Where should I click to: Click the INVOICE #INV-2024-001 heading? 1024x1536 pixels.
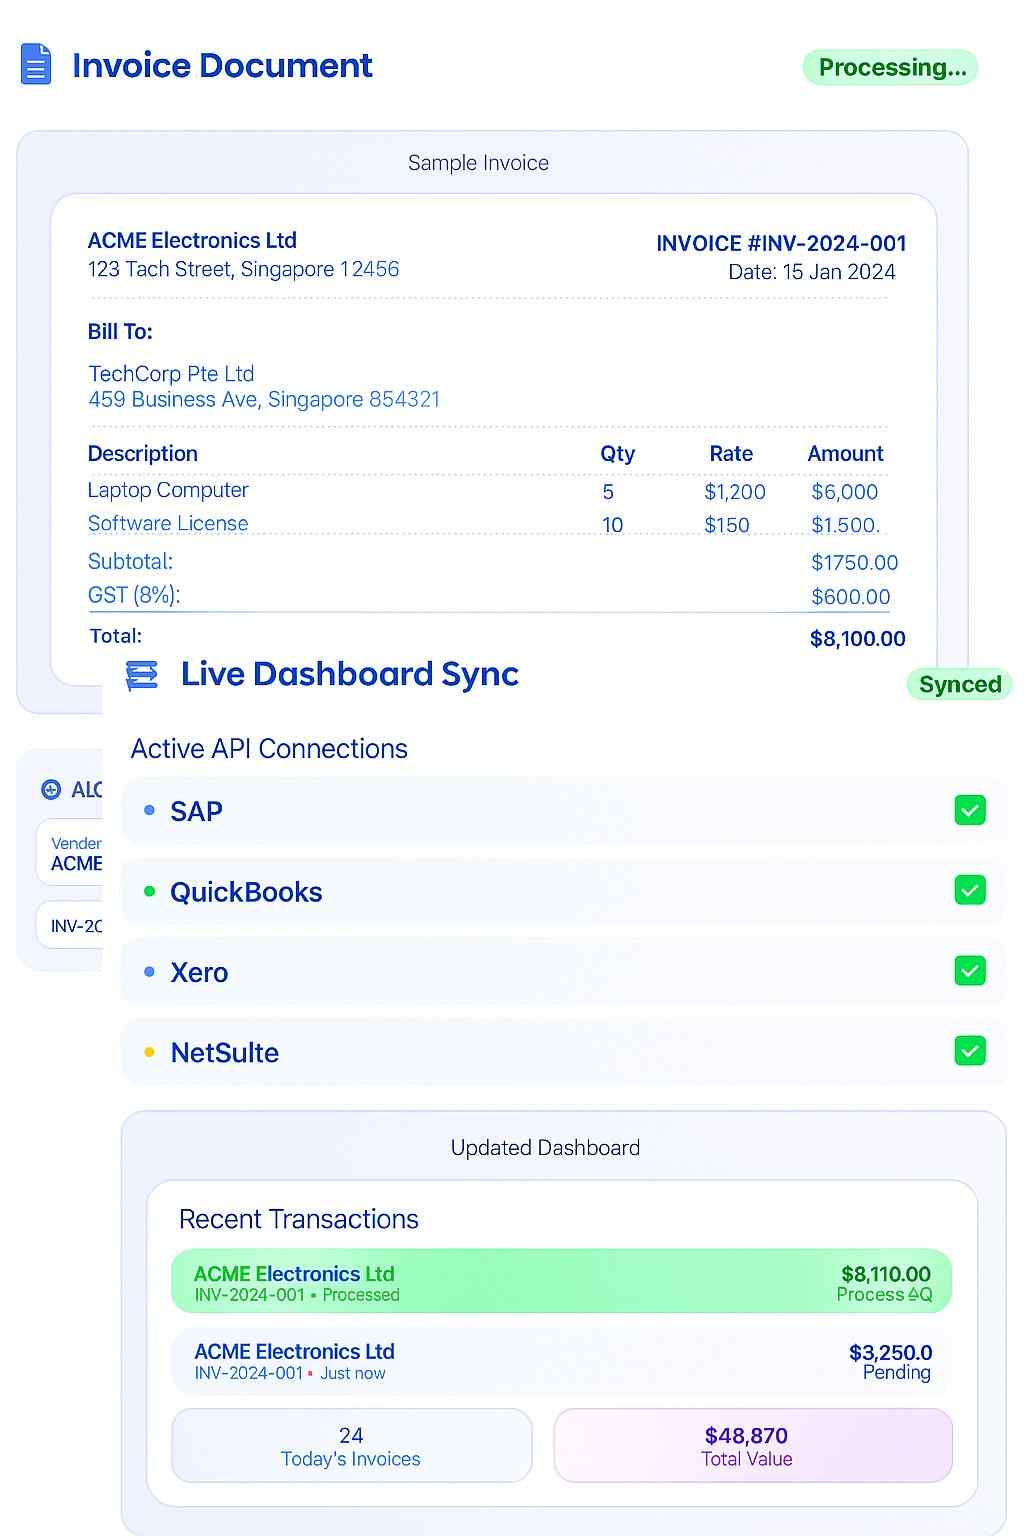click(781, 244)
